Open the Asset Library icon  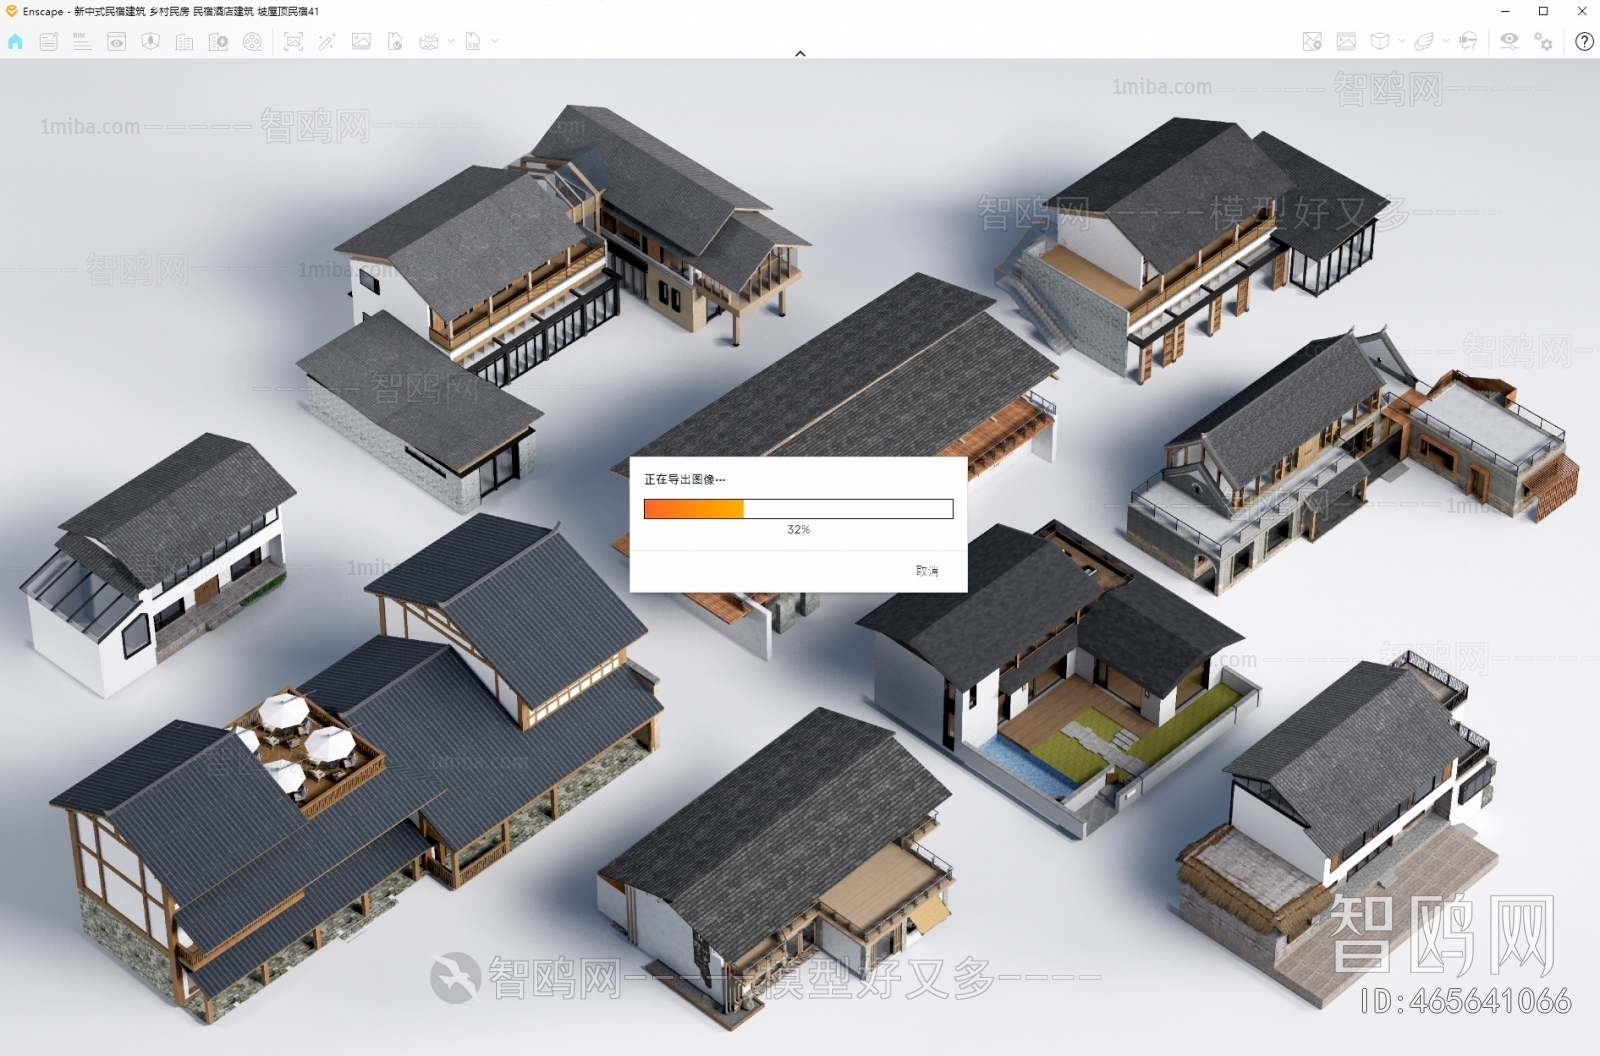click(x=183, y=42)
